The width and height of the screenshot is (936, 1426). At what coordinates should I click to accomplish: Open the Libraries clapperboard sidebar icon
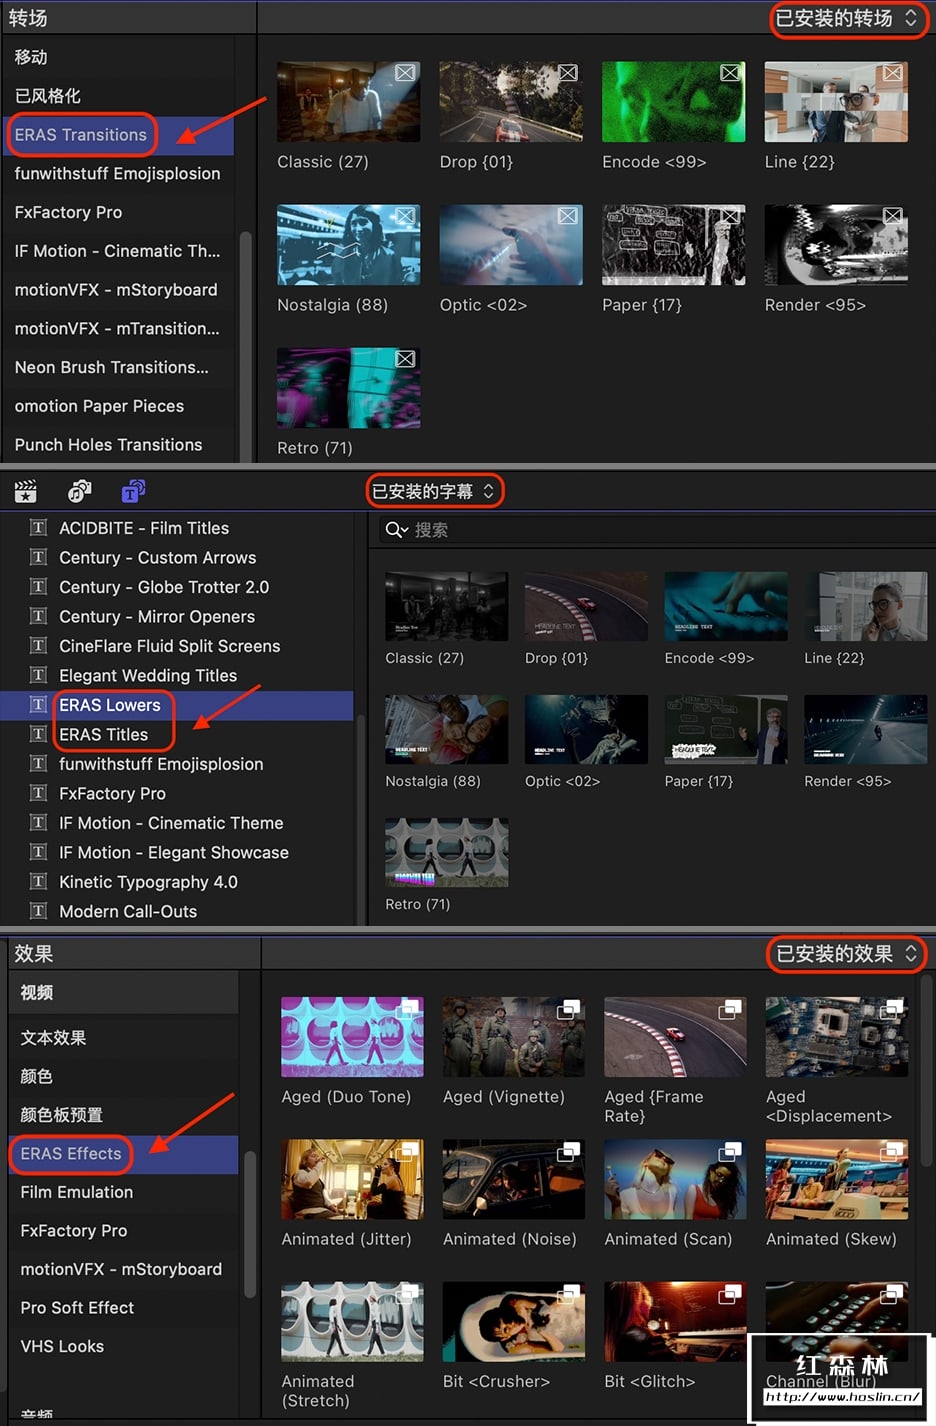[26, 491]
